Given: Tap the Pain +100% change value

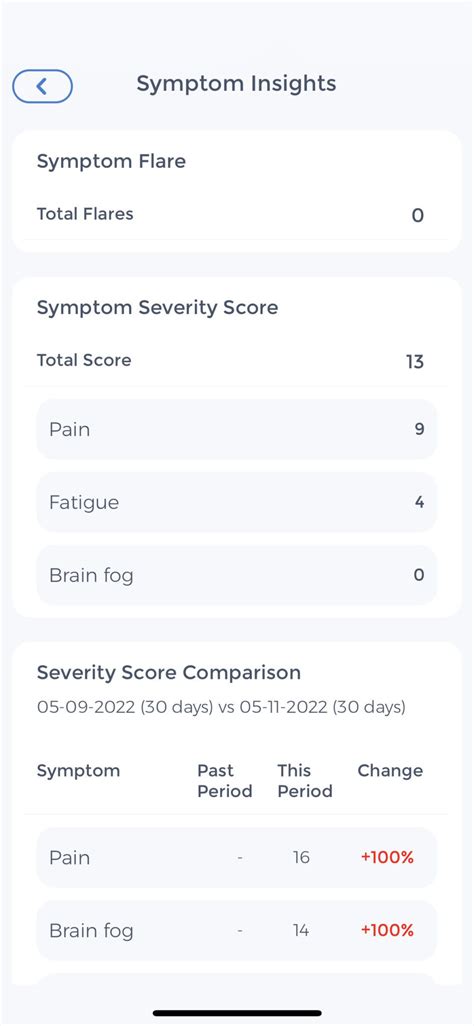Looking at the screenshot, I should tap(387, 858).
